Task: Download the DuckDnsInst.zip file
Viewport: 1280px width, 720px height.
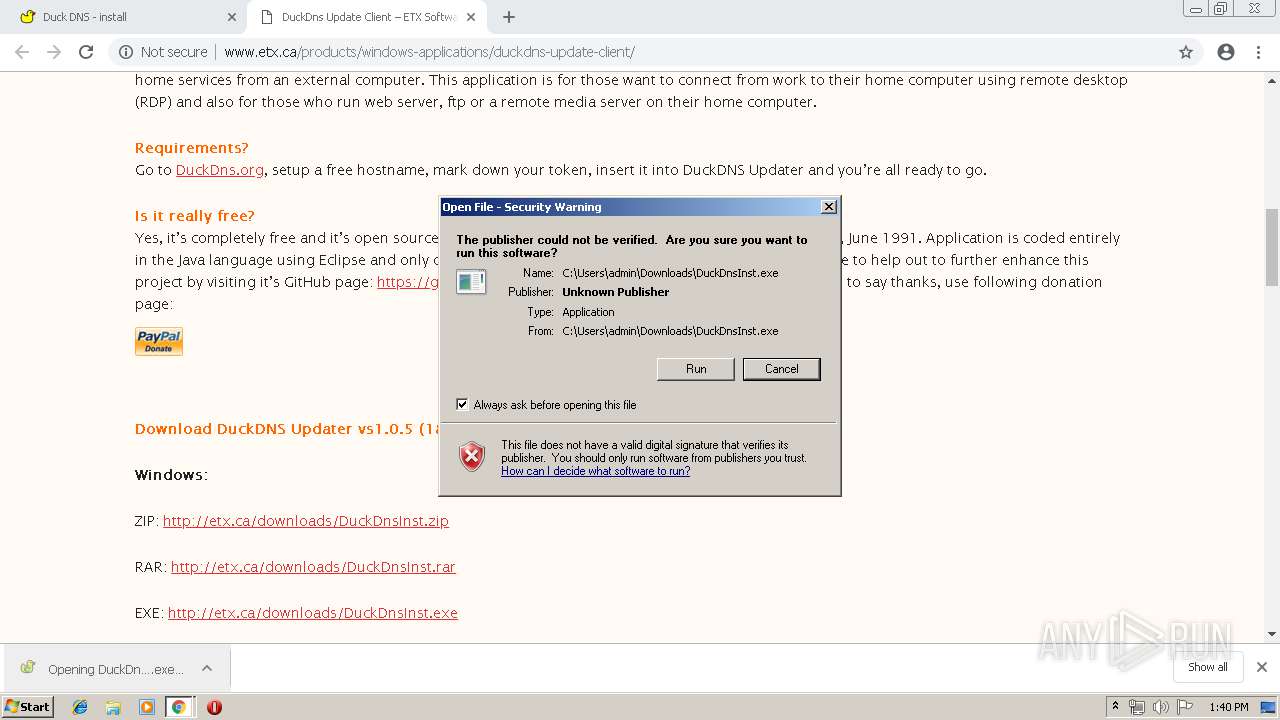Action: click(x=306, y=521)
